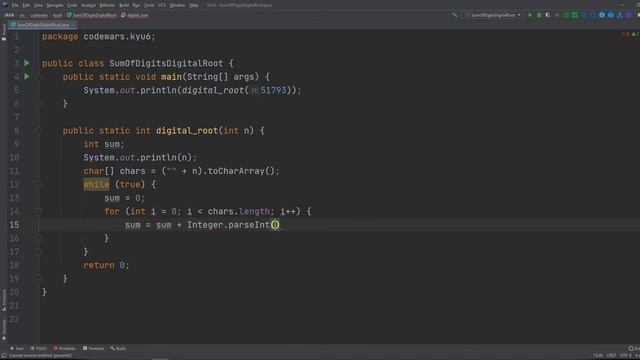Click the SumOfDigitsDigitalRoot breadcrumb in navigation bar
The height and width of the screenshot is (360, 640).
[x=91, y=15]
